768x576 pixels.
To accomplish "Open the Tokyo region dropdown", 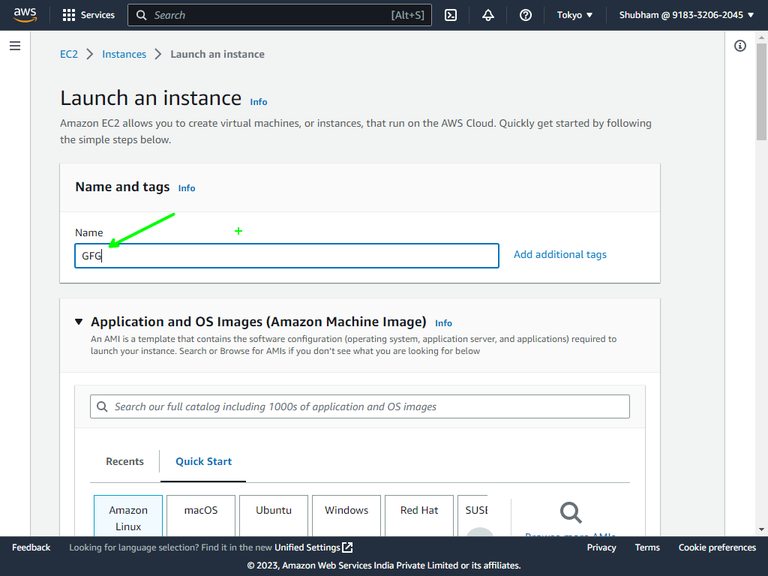I will 575,15.
